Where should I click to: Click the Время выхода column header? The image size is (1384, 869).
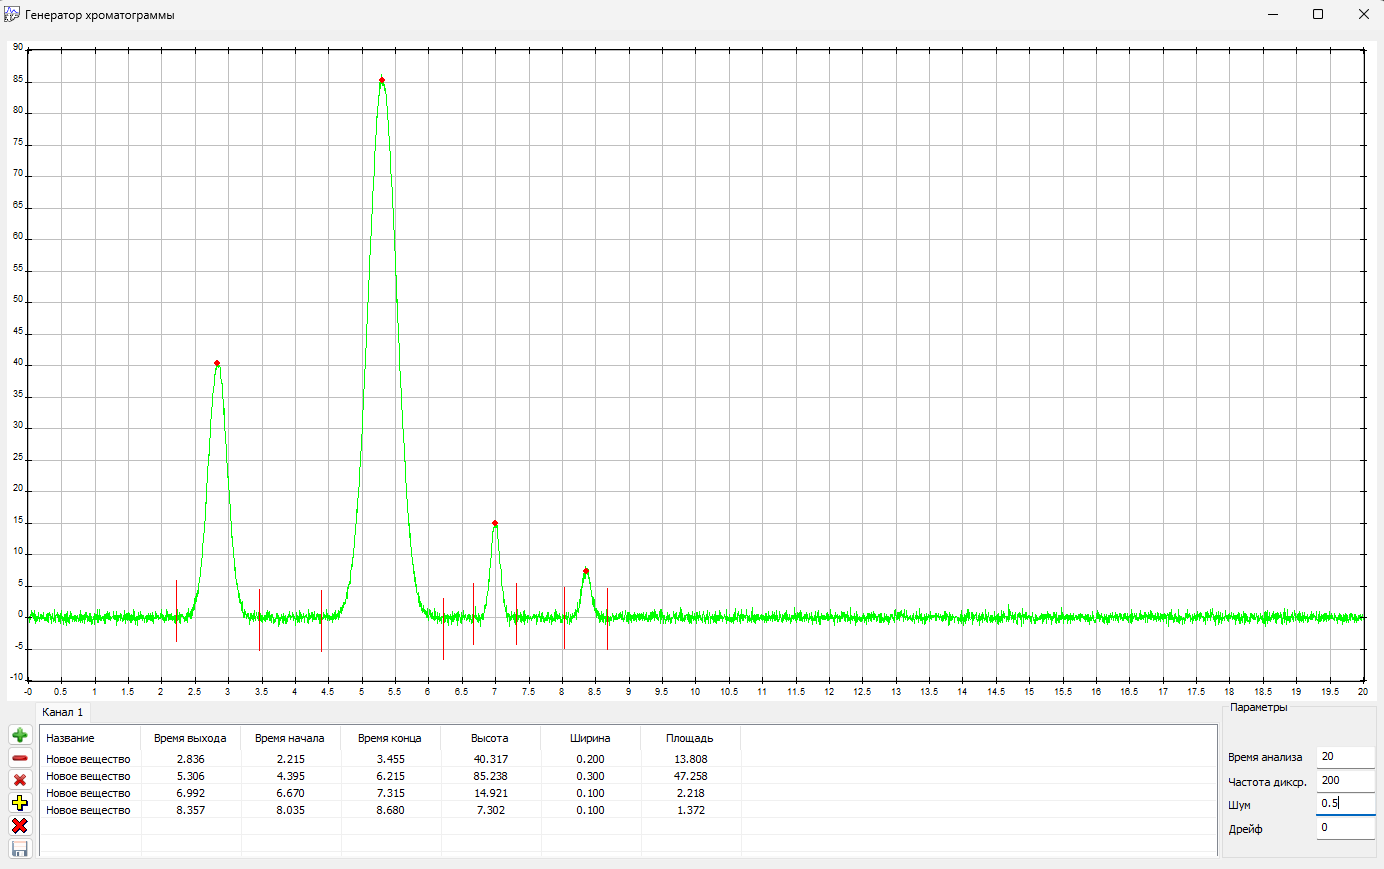pos(190,738)
